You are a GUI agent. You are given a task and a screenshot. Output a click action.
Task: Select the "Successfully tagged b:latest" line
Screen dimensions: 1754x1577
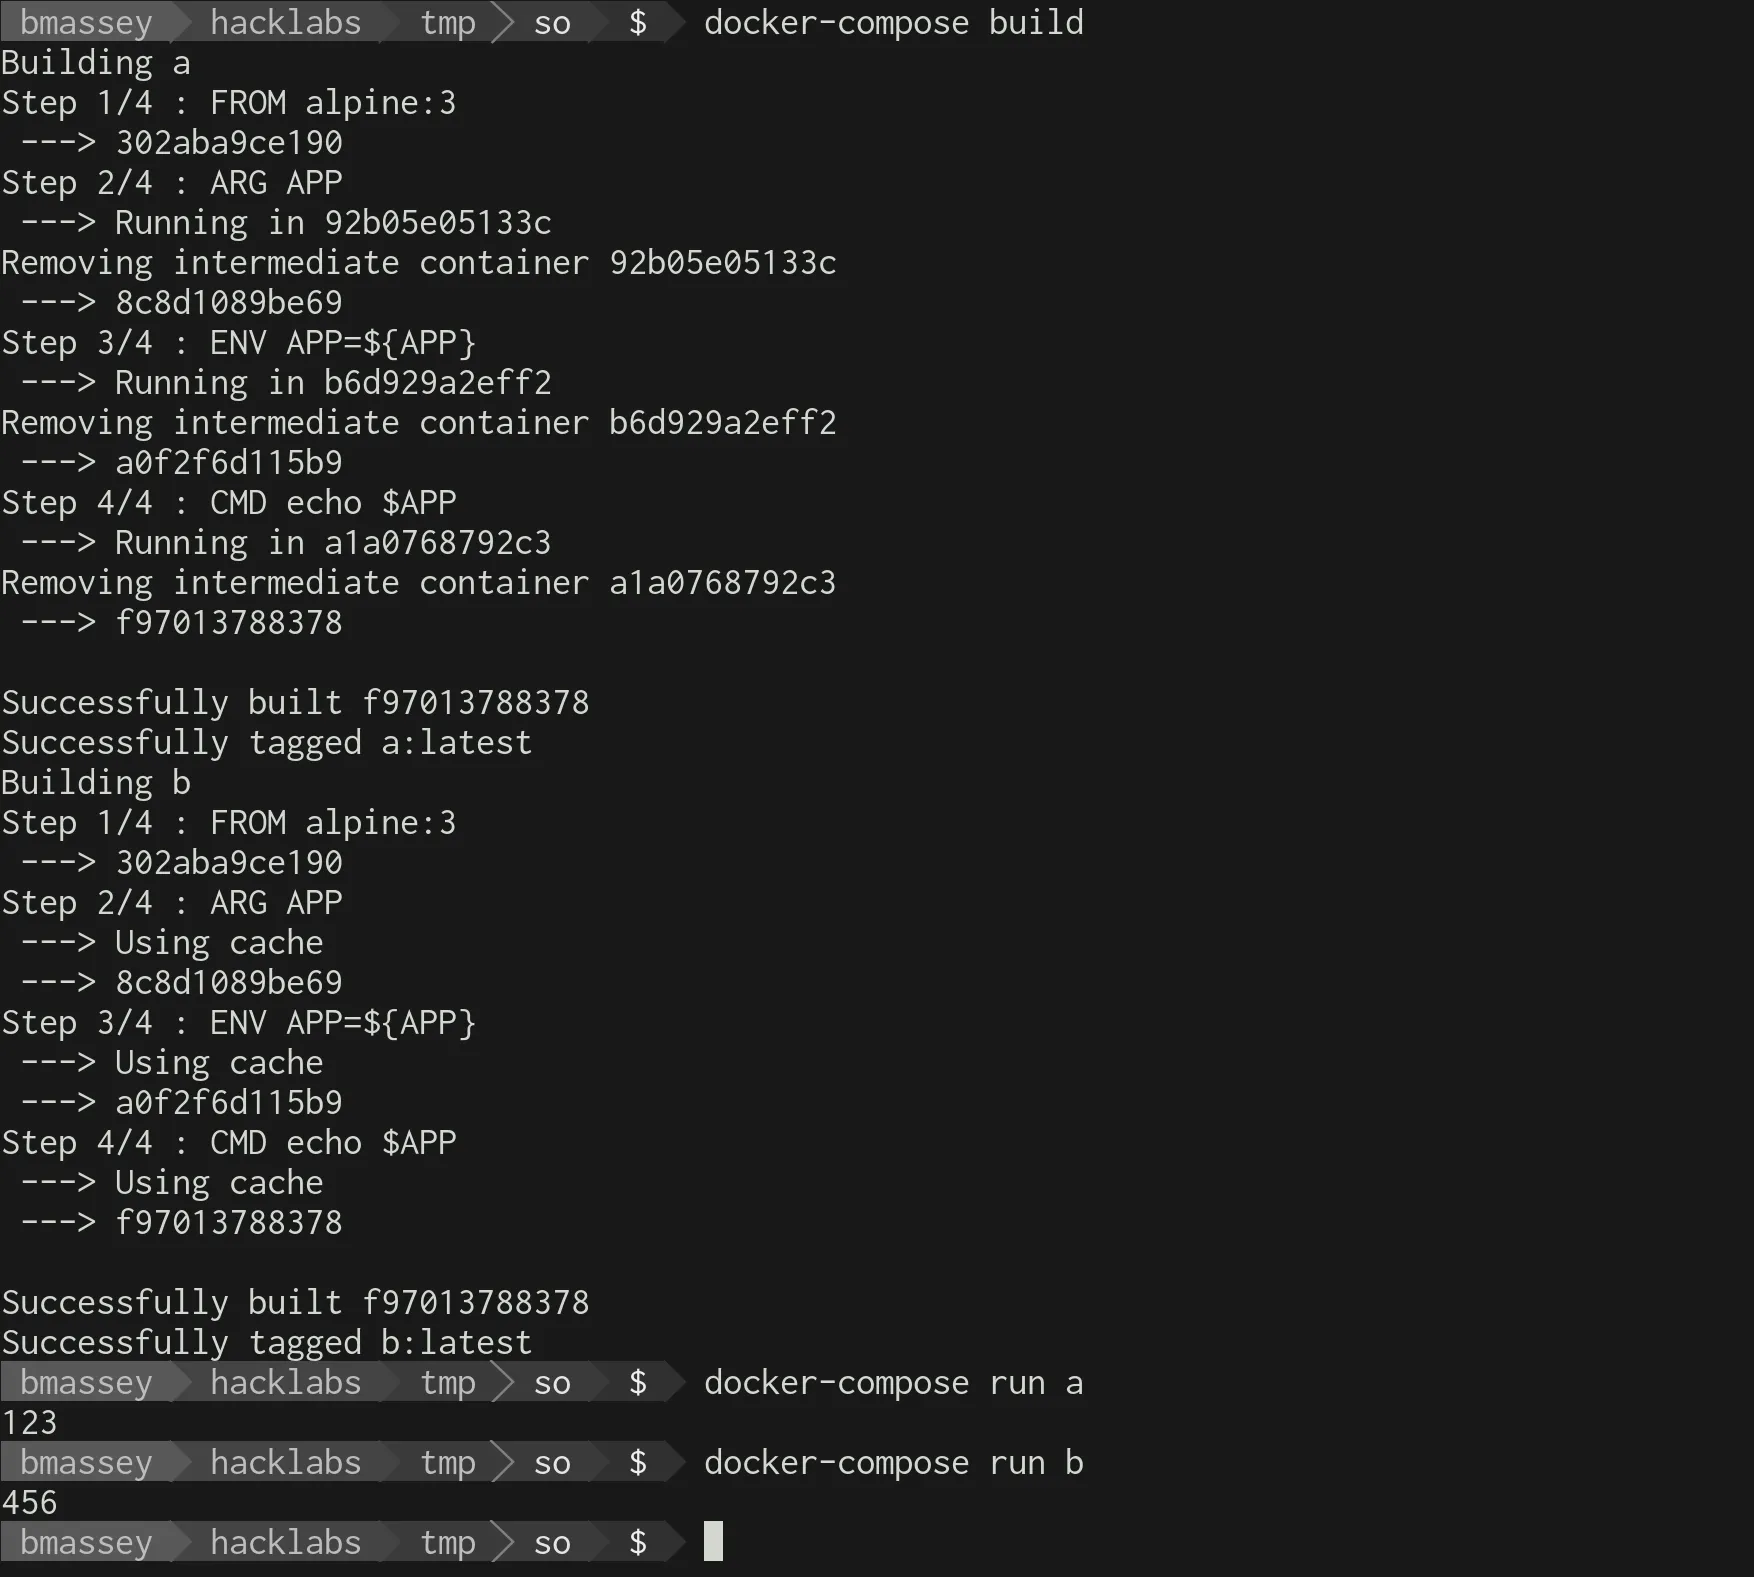point(267,1343)
